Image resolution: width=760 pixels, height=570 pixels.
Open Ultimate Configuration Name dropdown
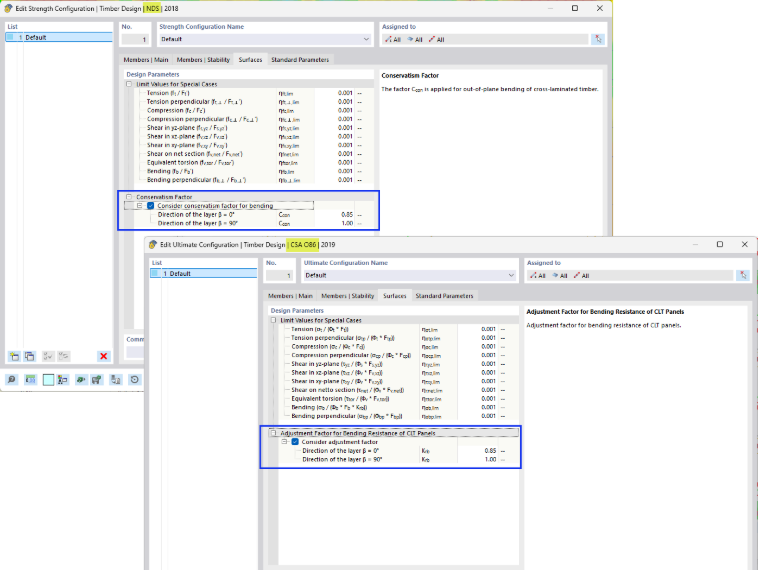coord(511,275)
